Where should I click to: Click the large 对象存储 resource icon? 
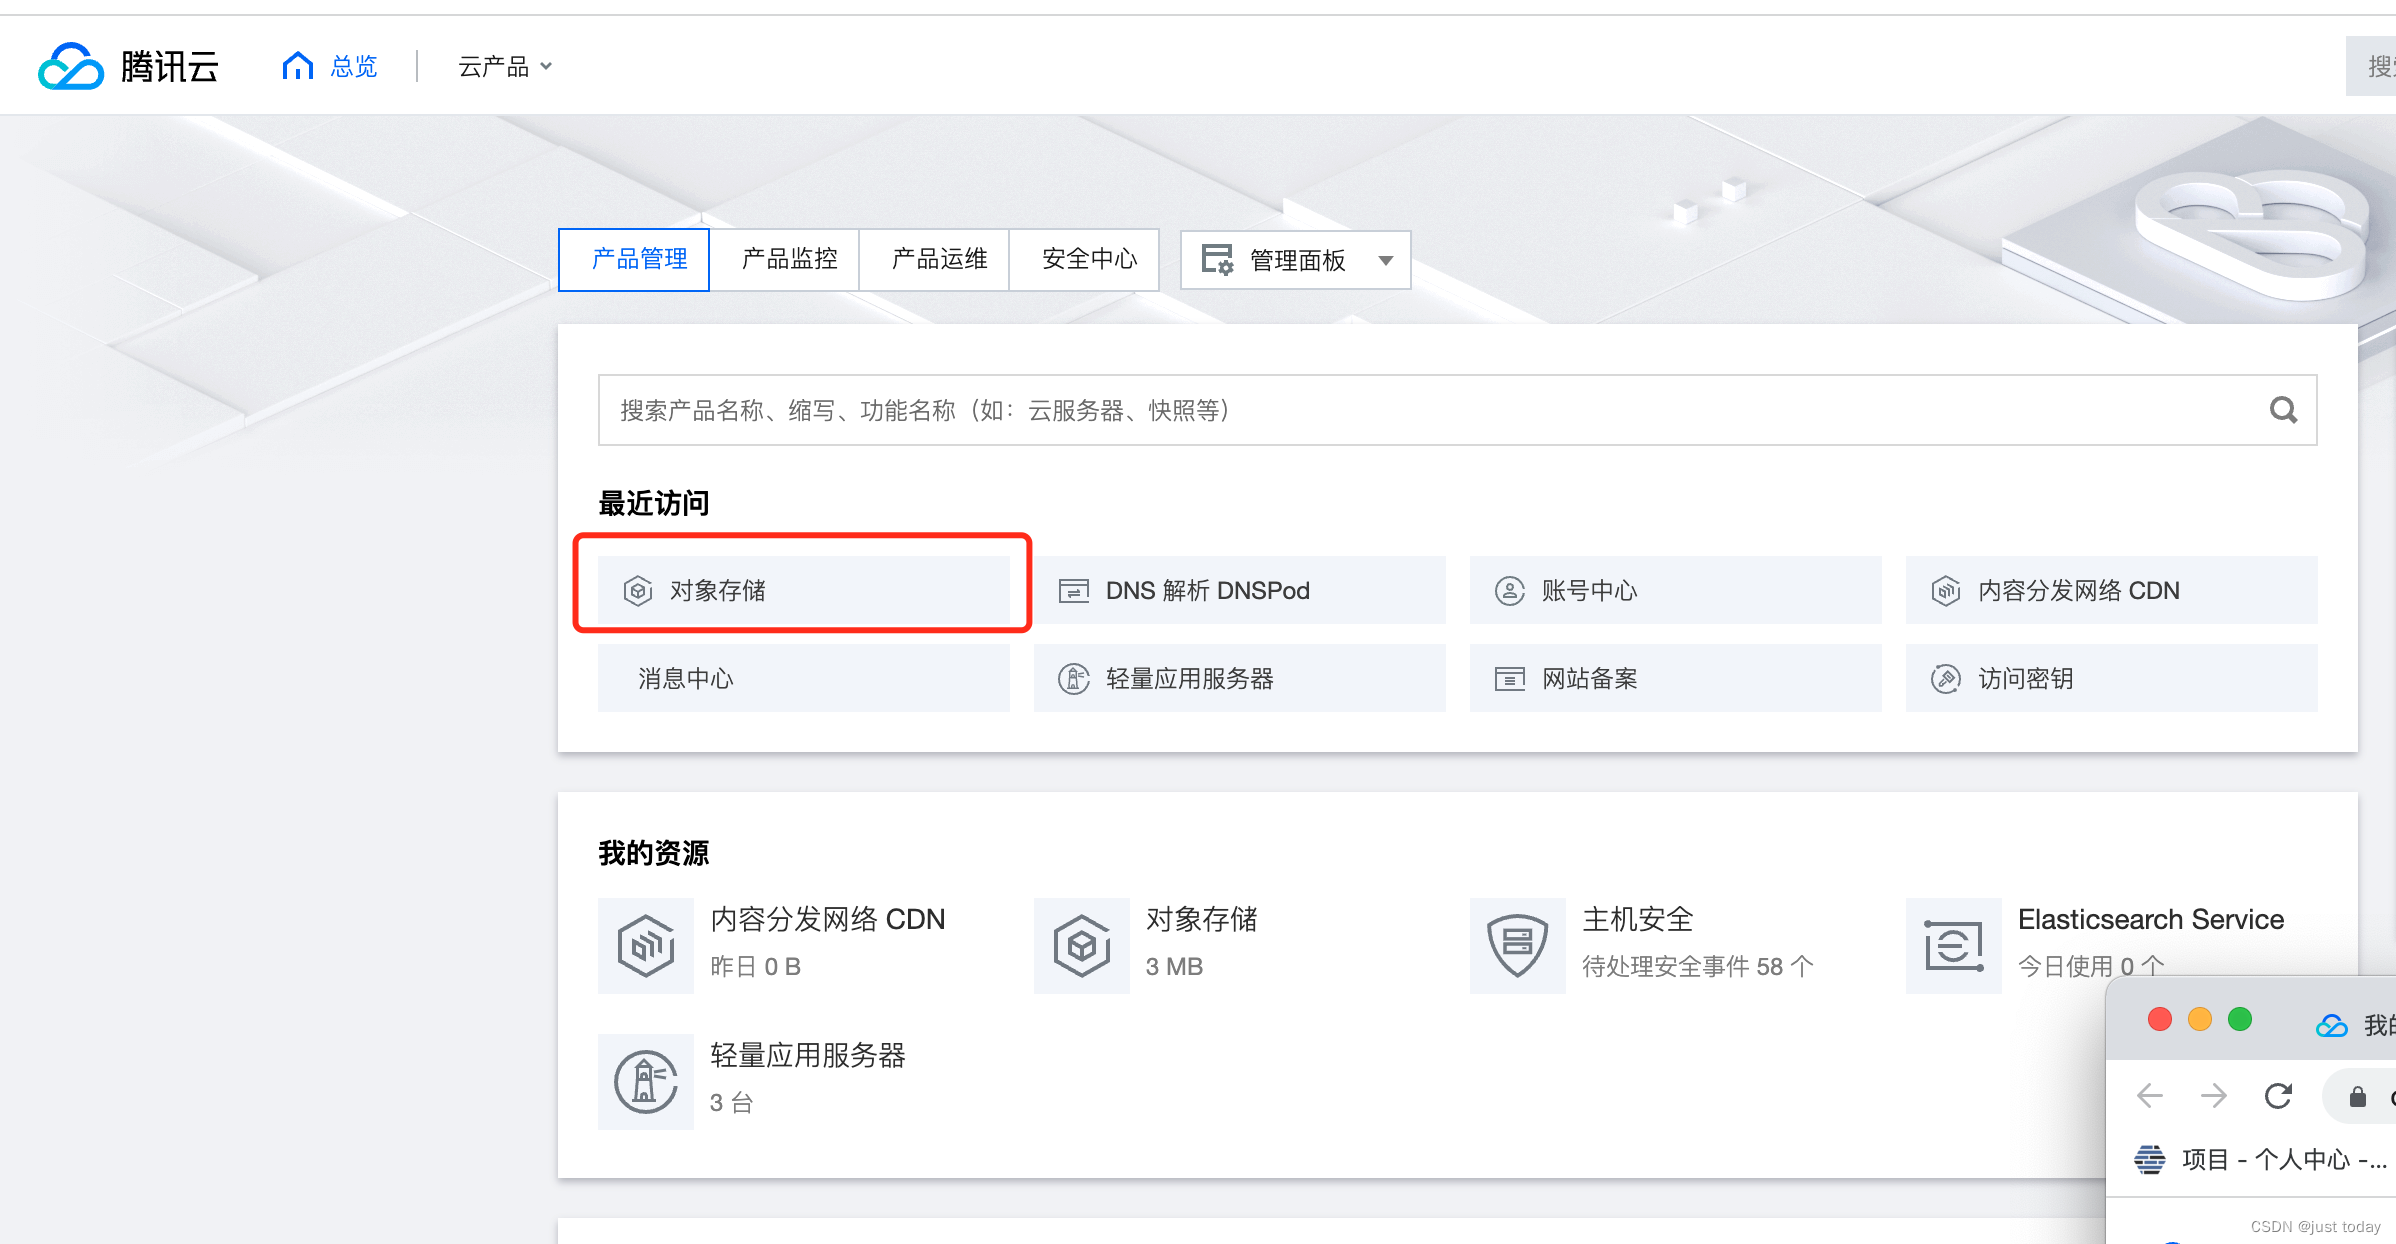(x=1082, y=946)
